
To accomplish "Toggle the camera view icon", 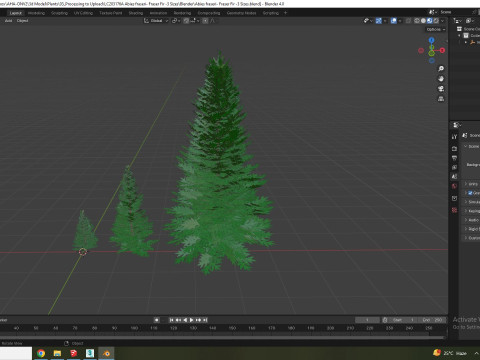I will pos(441,89).
